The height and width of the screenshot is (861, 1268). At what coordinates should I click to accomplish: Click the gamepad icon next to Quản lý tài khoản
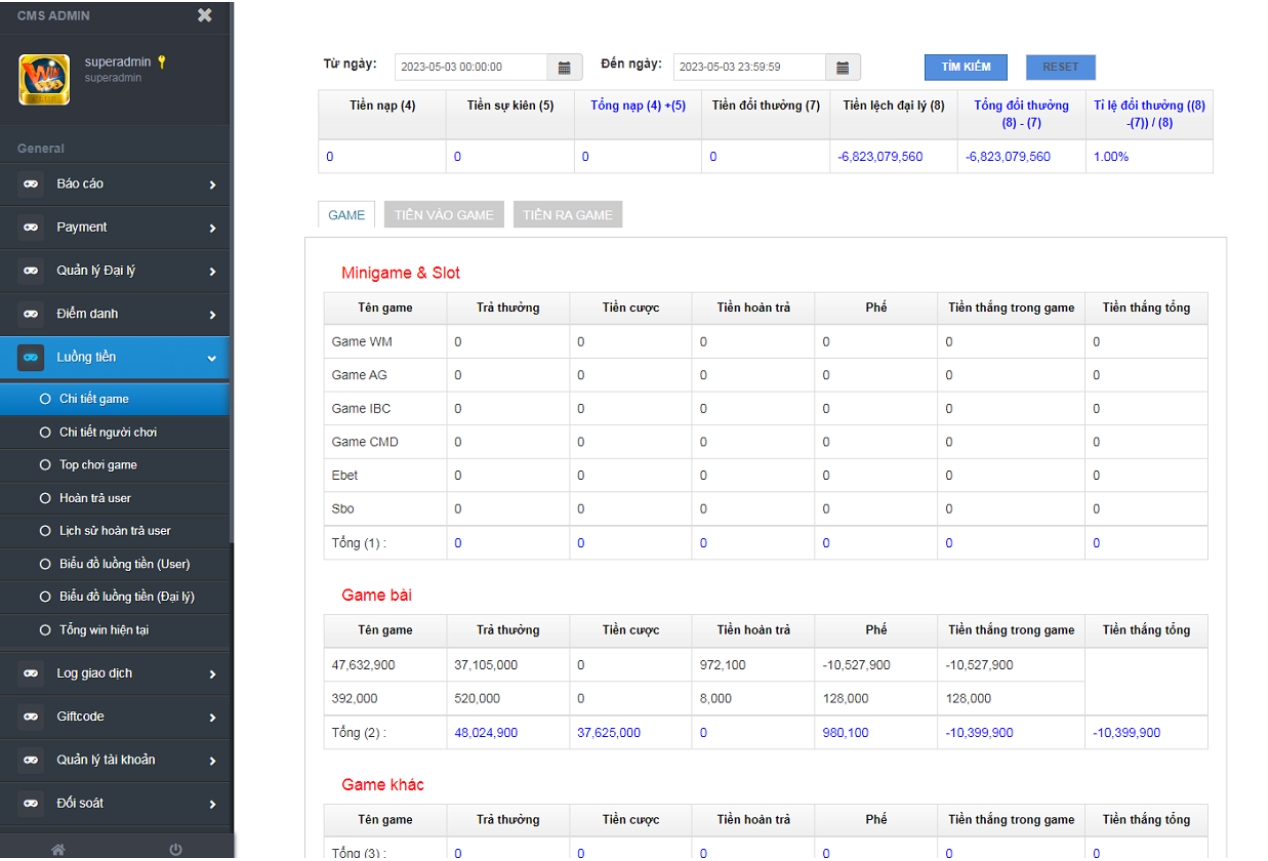[31, 760]
